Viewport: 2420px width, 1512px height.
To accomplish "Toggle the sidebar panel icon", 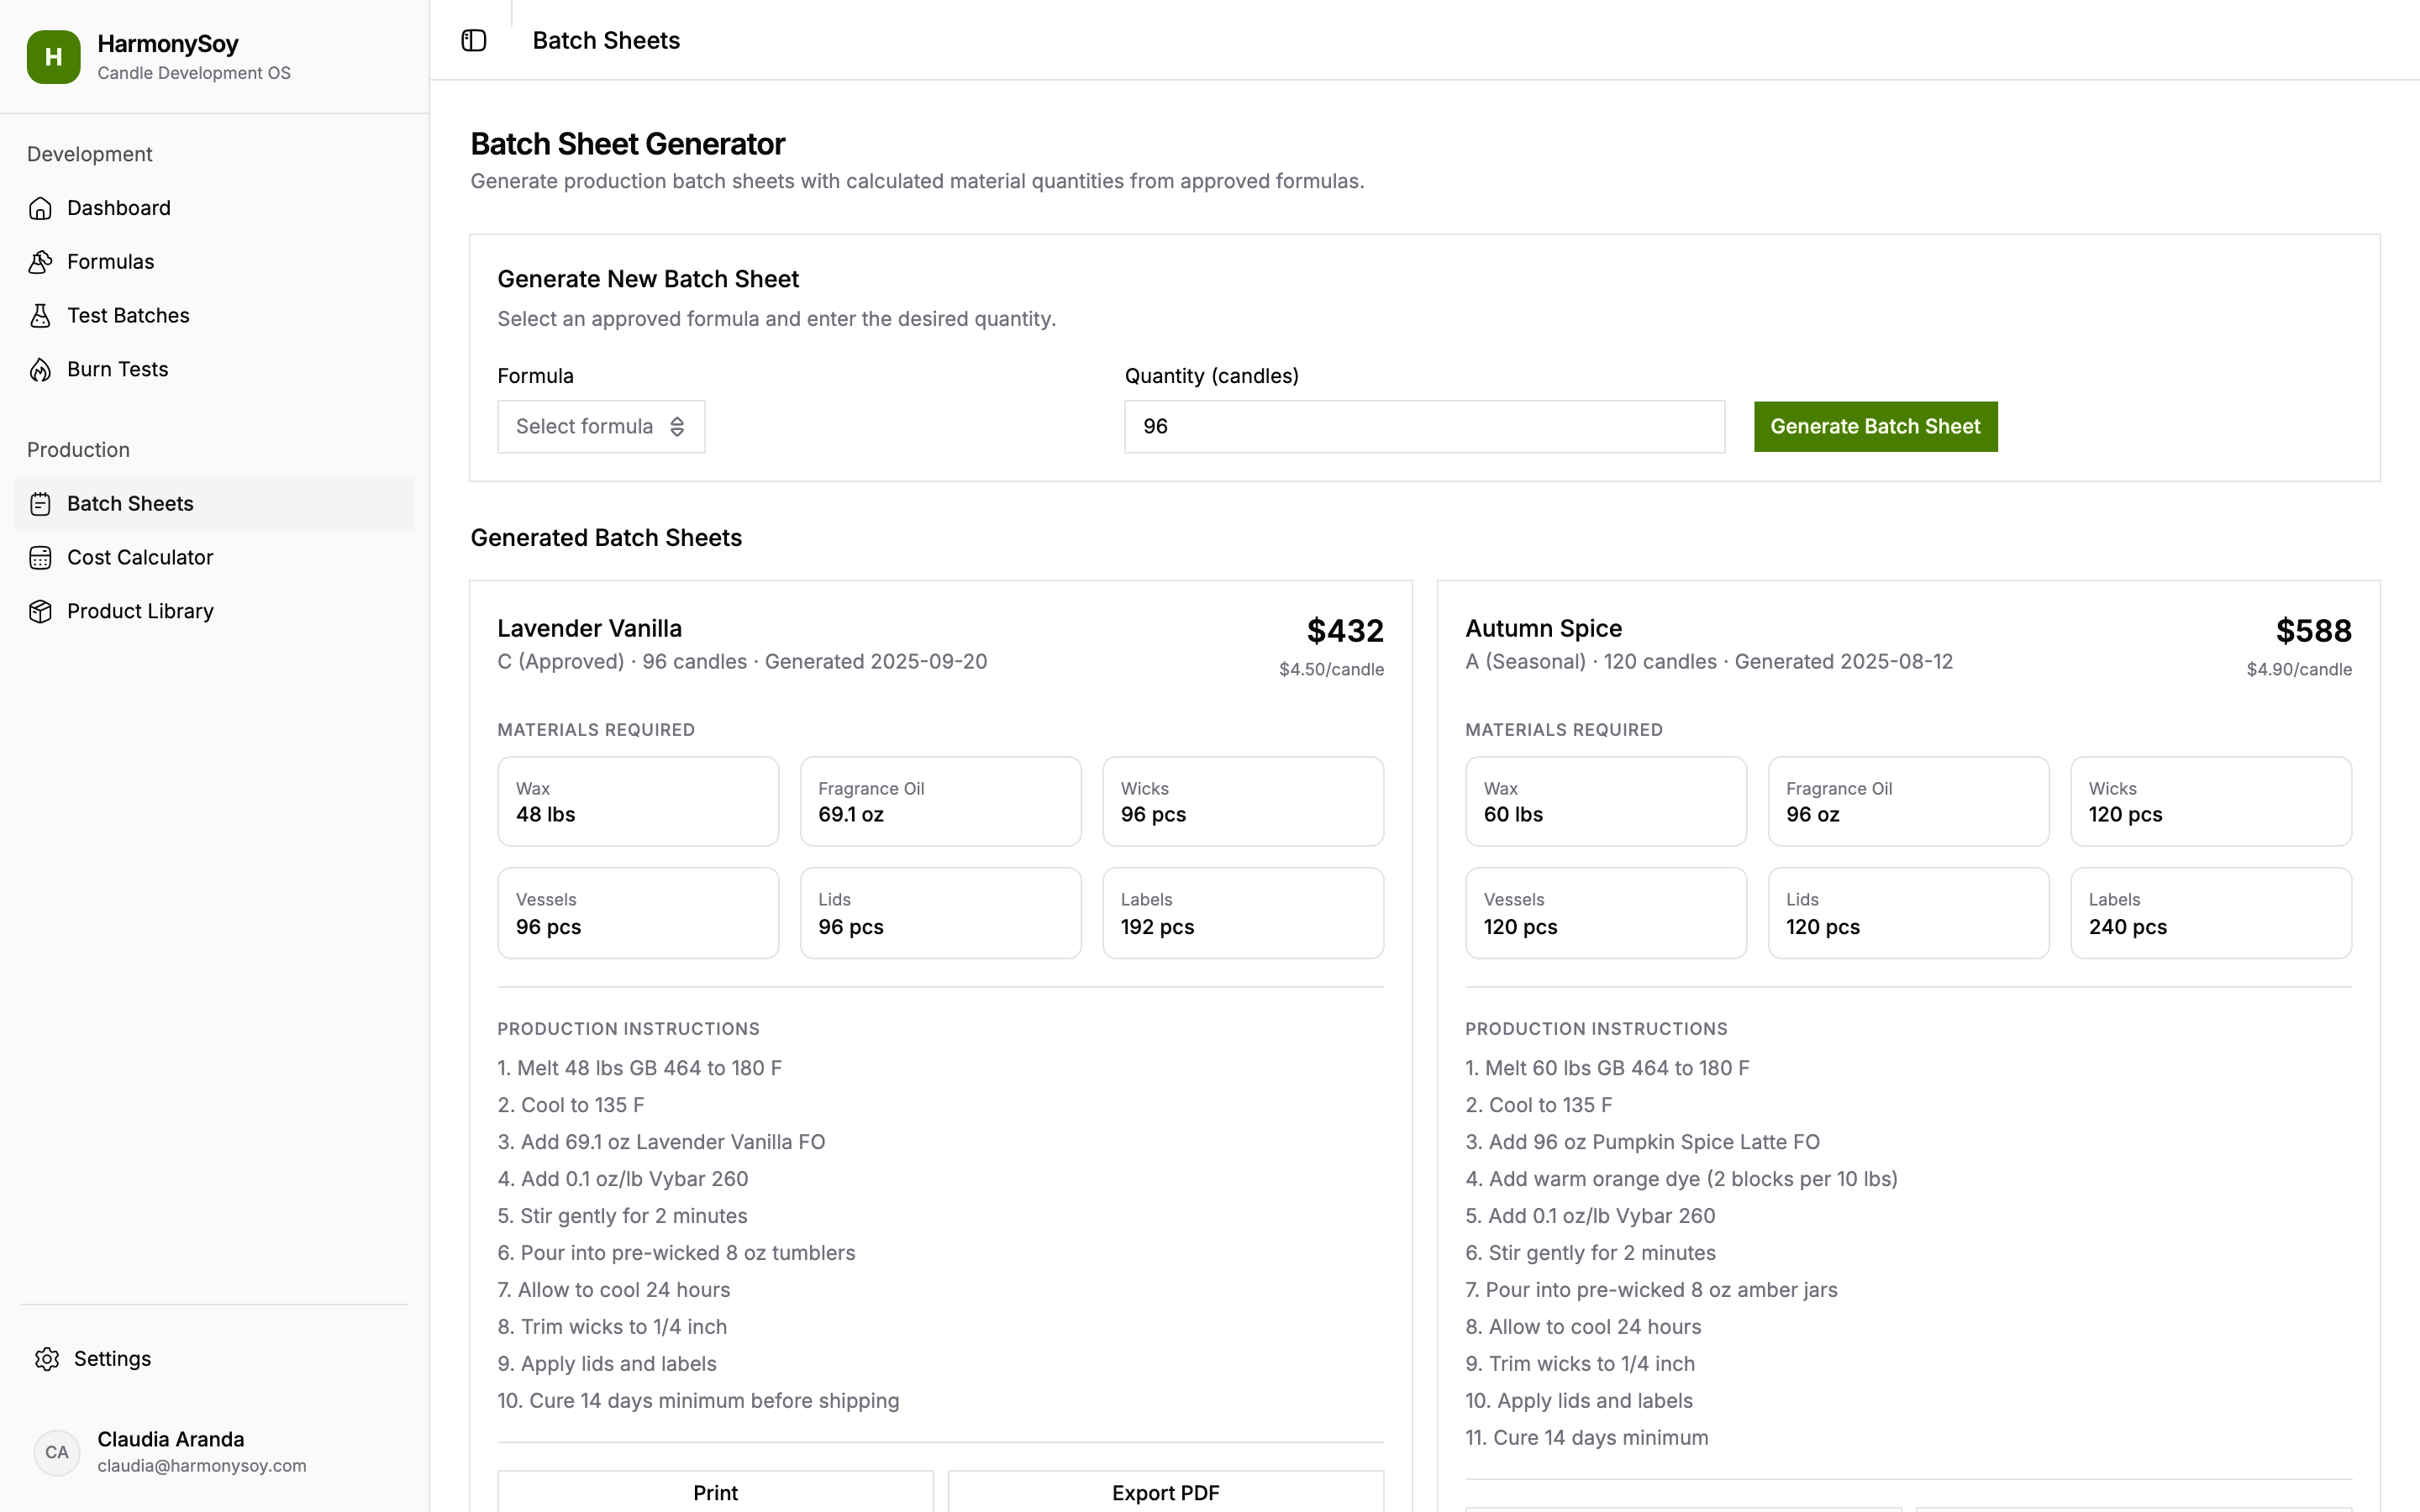I will (473, 40).
